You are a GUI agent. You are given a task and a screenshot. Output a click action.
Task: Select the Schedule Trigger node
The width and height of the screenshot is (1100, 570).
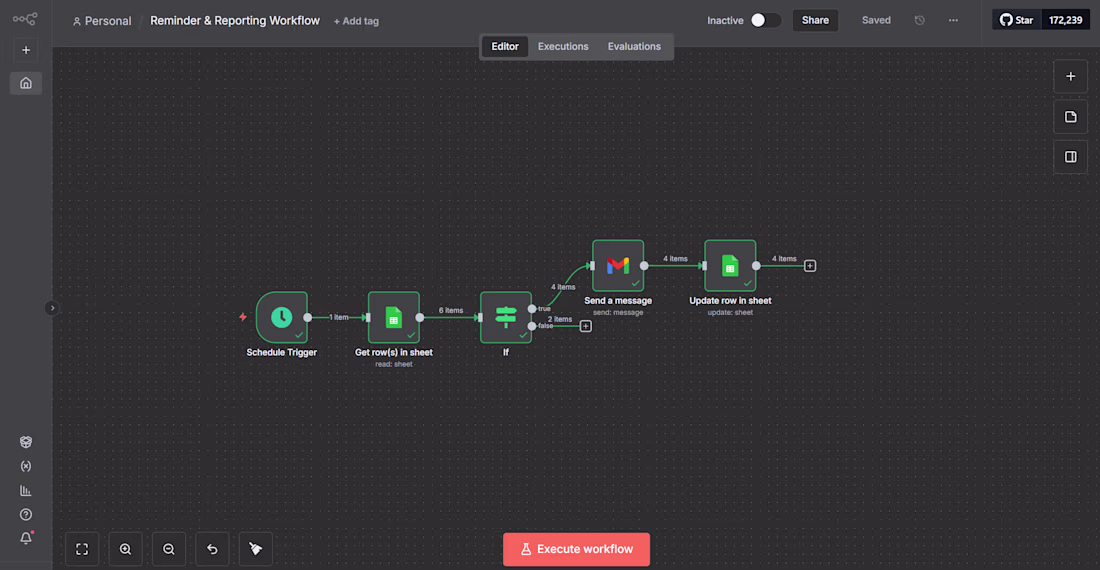(281, 318)
